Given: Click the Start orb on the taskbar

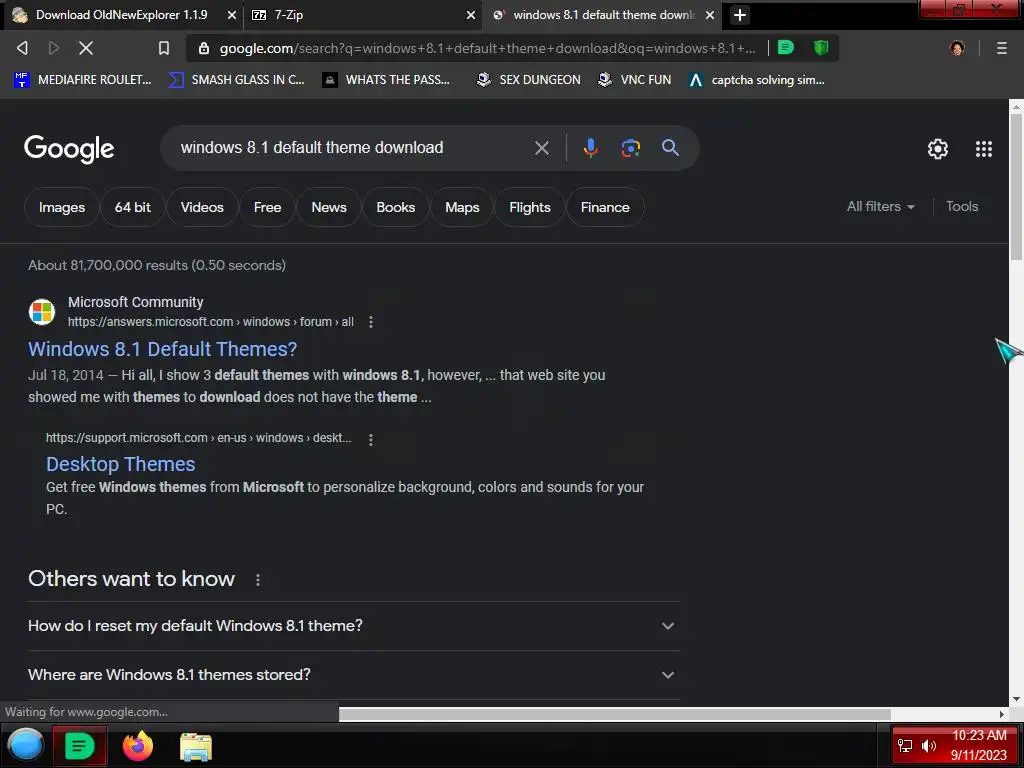Looking at the screenshot, I should (x=26, y=746).
